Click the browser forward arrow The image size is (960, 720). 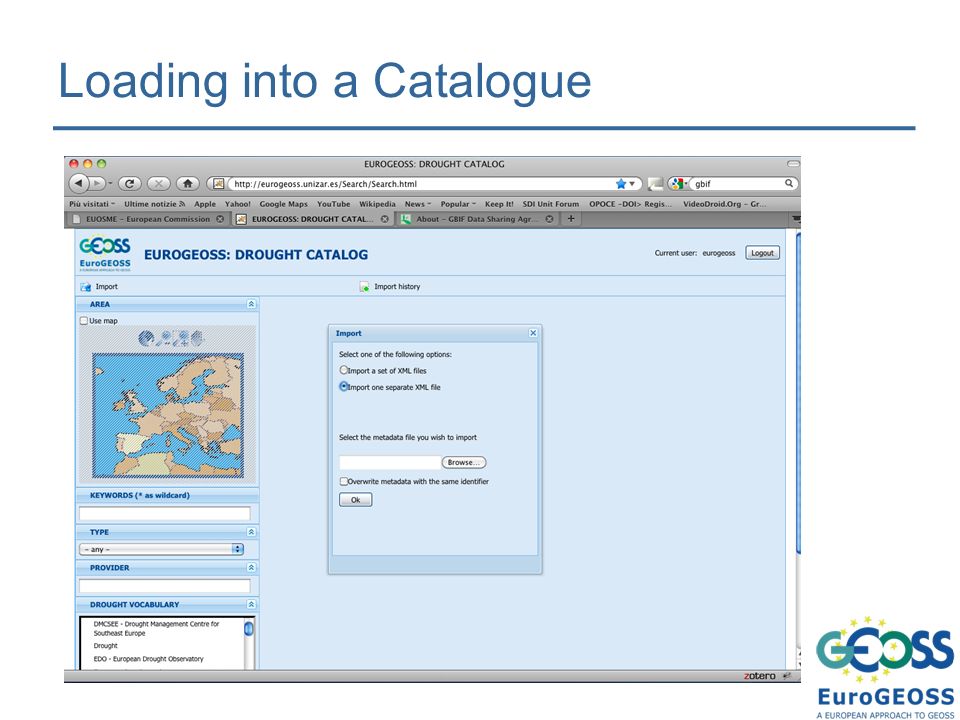(x=97, y=183)
